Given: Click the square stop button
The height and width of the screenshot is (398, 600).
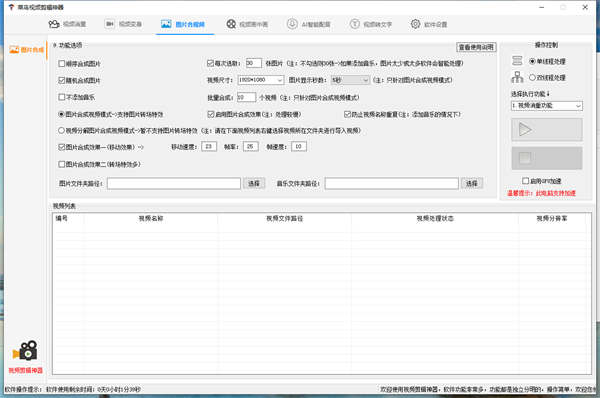Looking at the screenshot, I should coord(547,158).
